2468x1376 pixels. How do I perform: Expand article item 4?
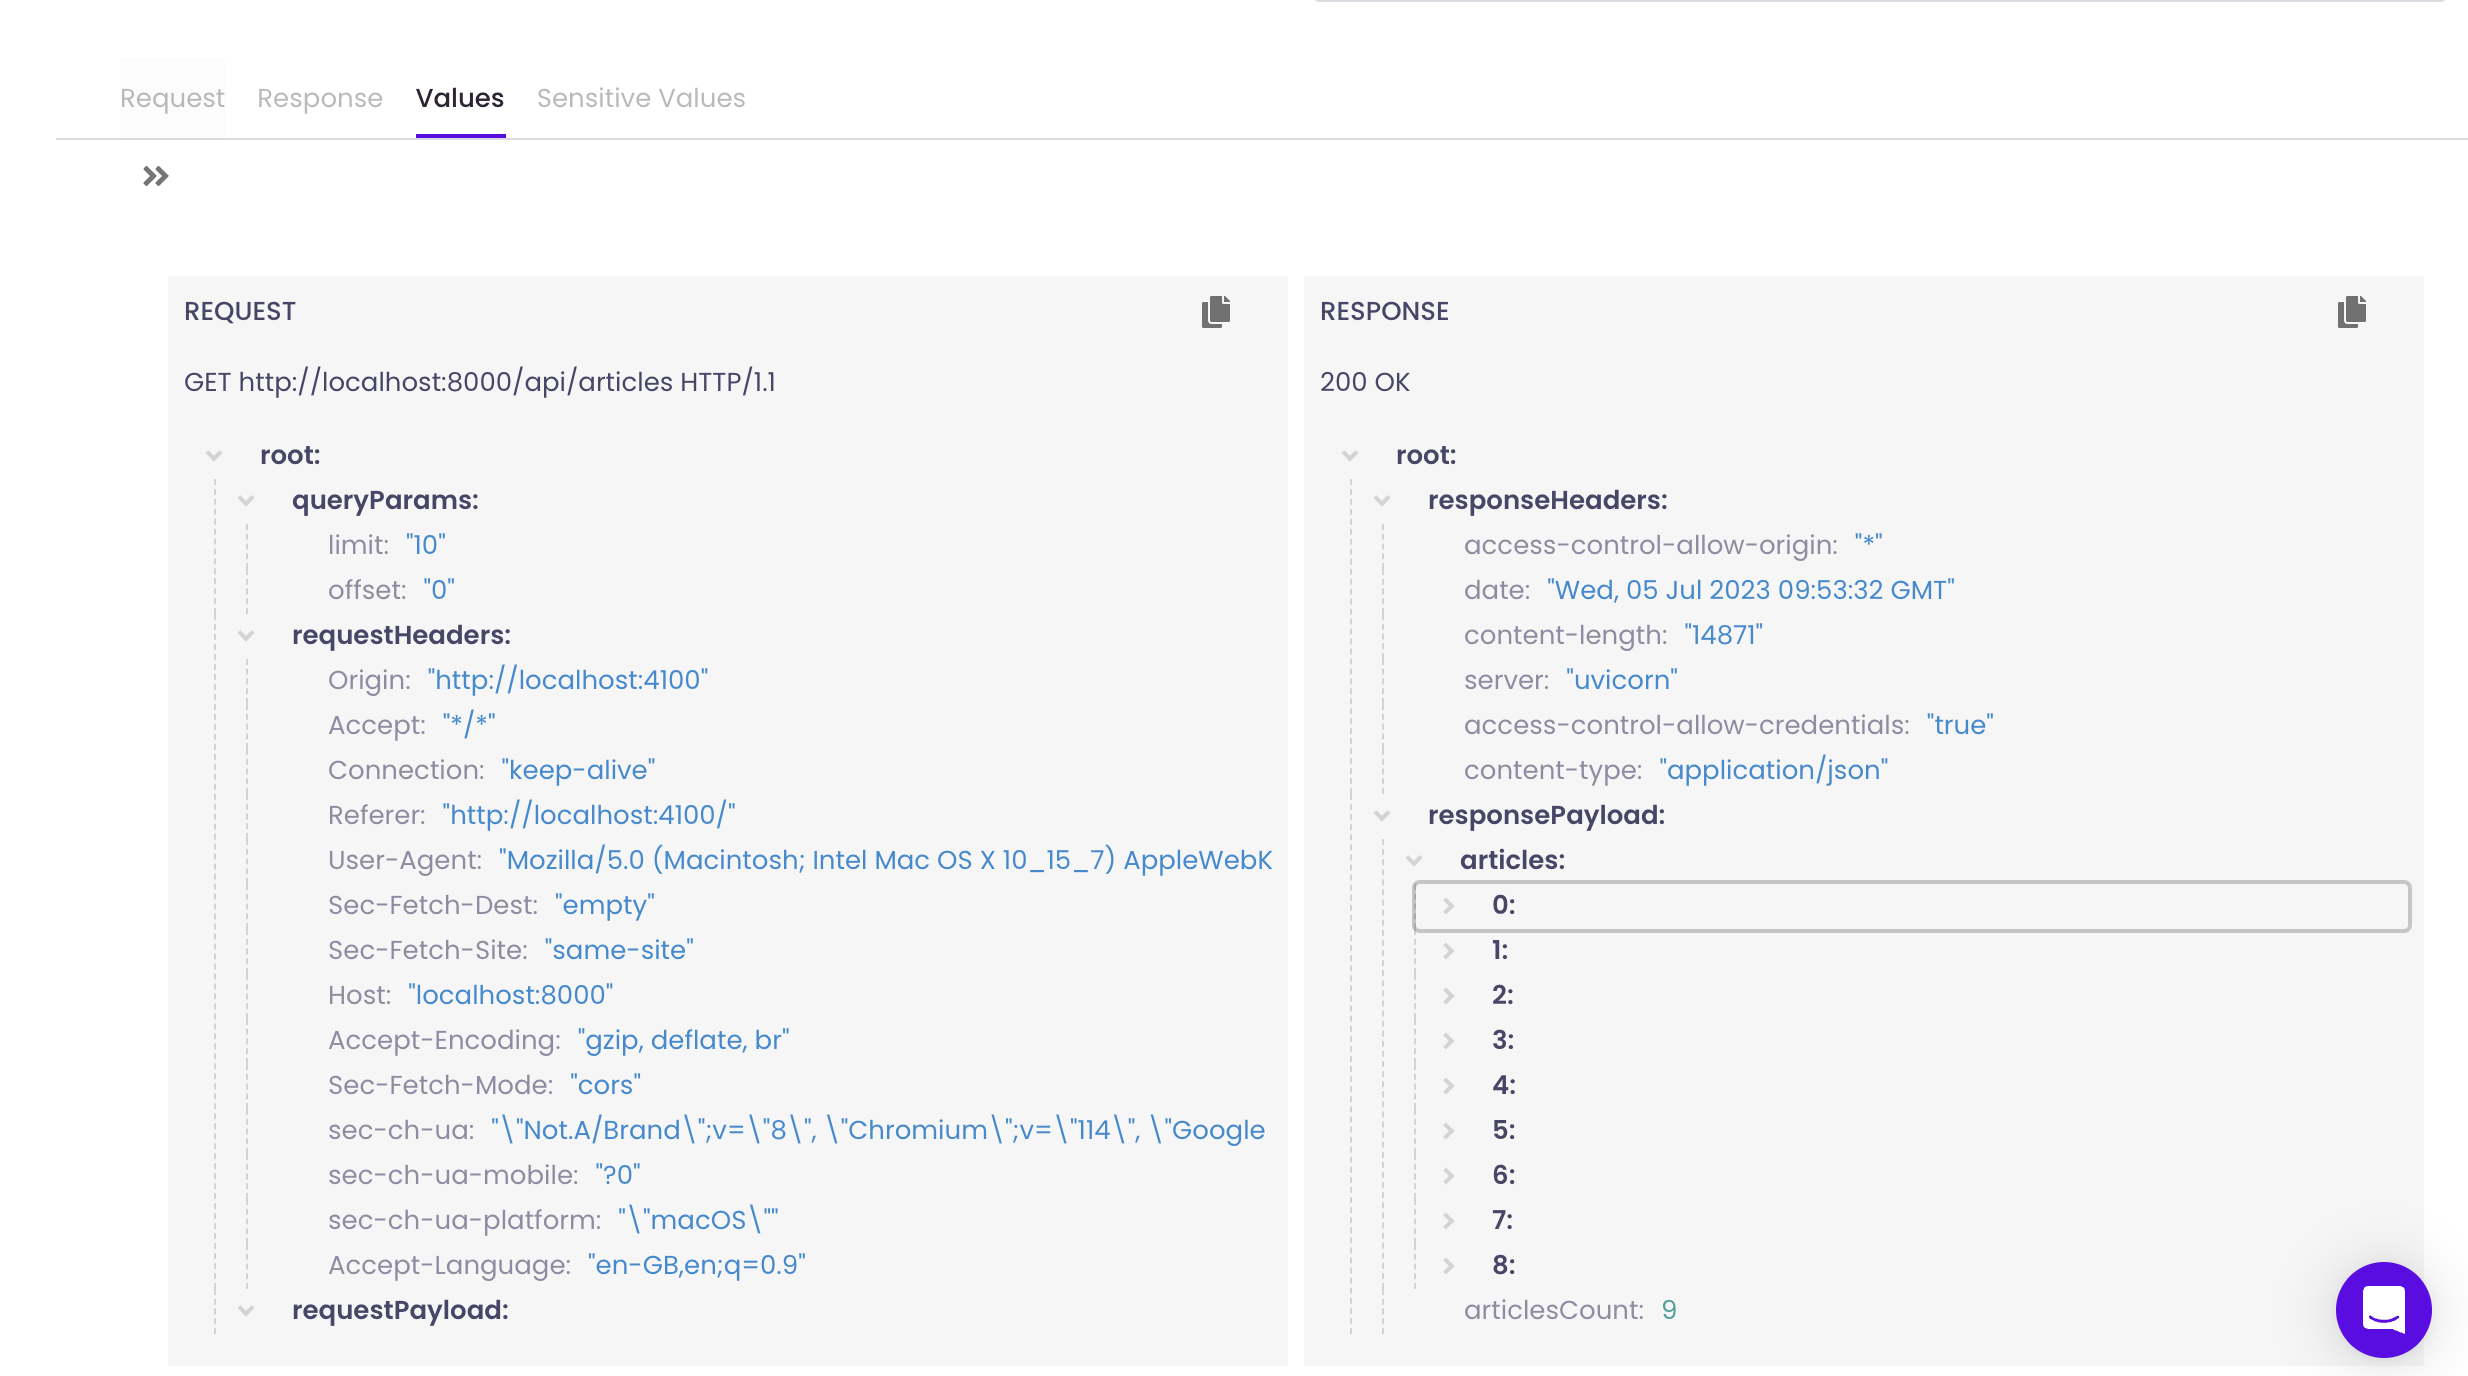1448,1086
